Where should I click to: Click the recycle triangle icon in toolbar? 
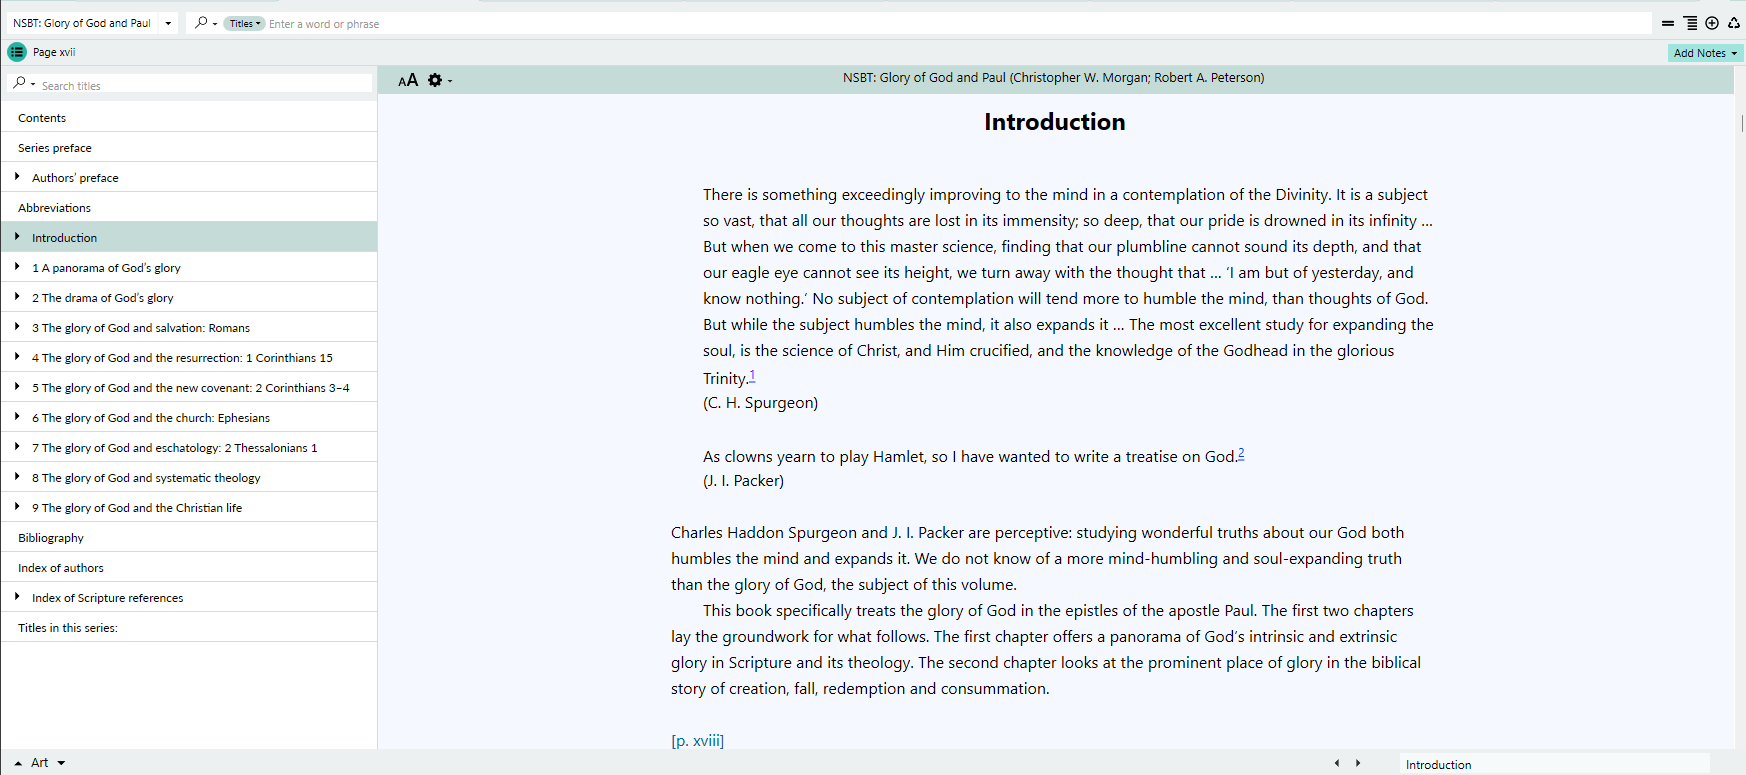pos(1734,23)
